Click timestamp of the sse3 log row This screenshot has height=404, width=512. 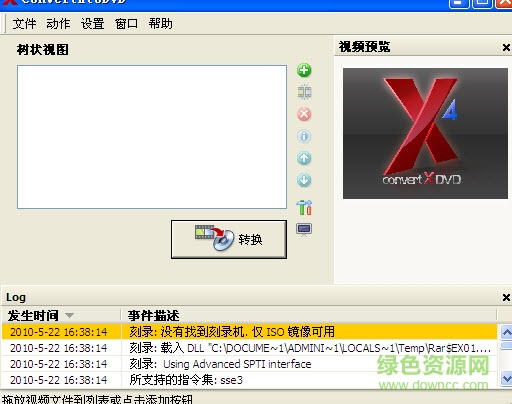(x=59, y=380)
